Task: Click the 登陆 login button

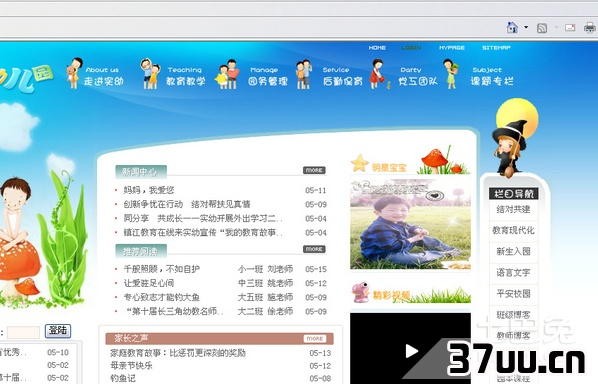Action: [x=58, y=331]
